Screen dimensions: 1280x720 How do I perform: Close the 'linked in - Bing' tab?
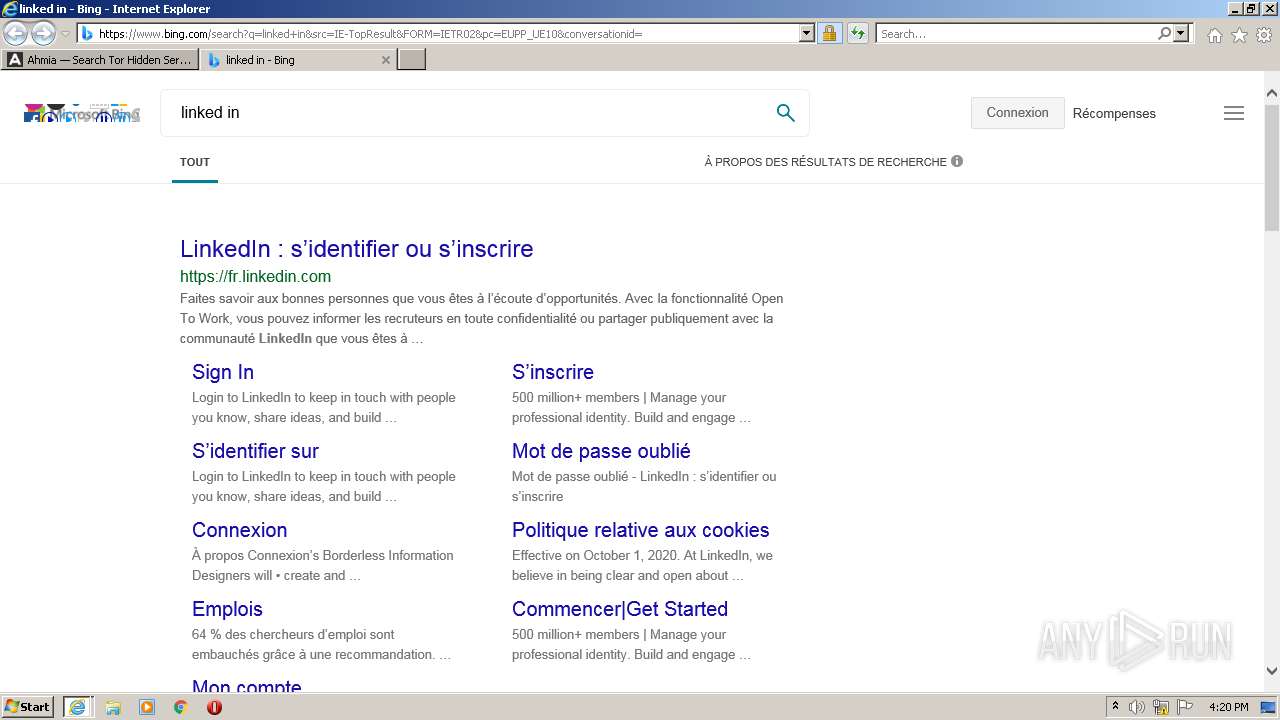pyautogui.click(x=386, y=60)
